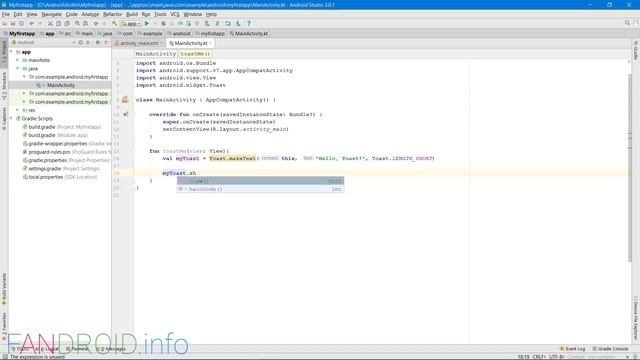Expand the res folder
640x360 pixels.
coord(18,110)
